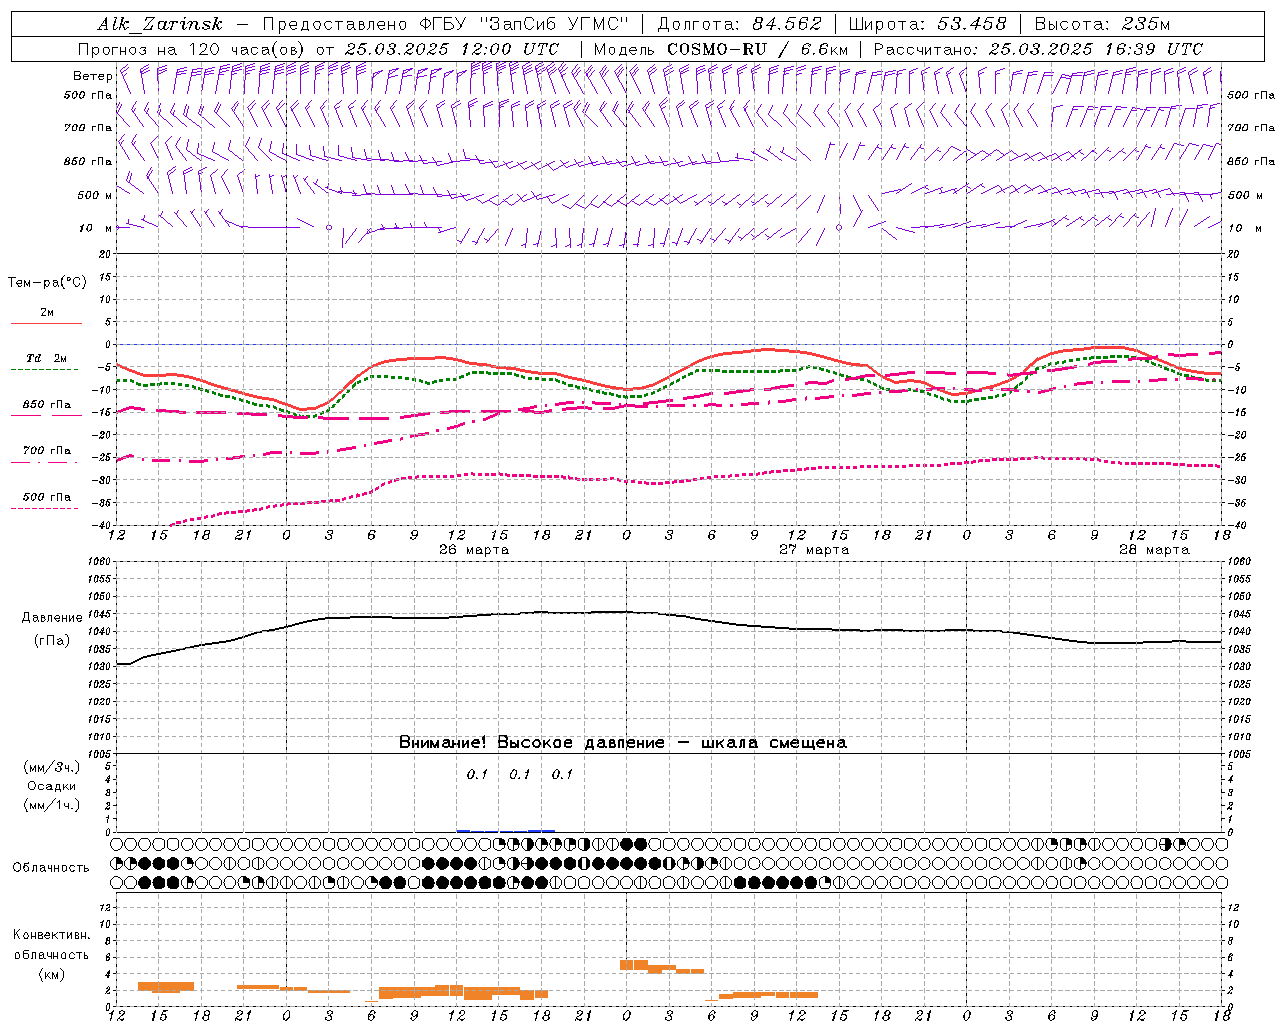Select the (мм/3ч.) precipitation unit label

point(52,767)
